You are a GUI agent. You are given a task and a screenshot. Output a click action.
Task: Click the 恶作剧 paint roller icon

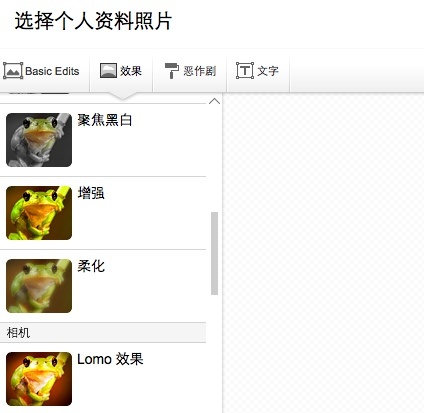point(172,71)
